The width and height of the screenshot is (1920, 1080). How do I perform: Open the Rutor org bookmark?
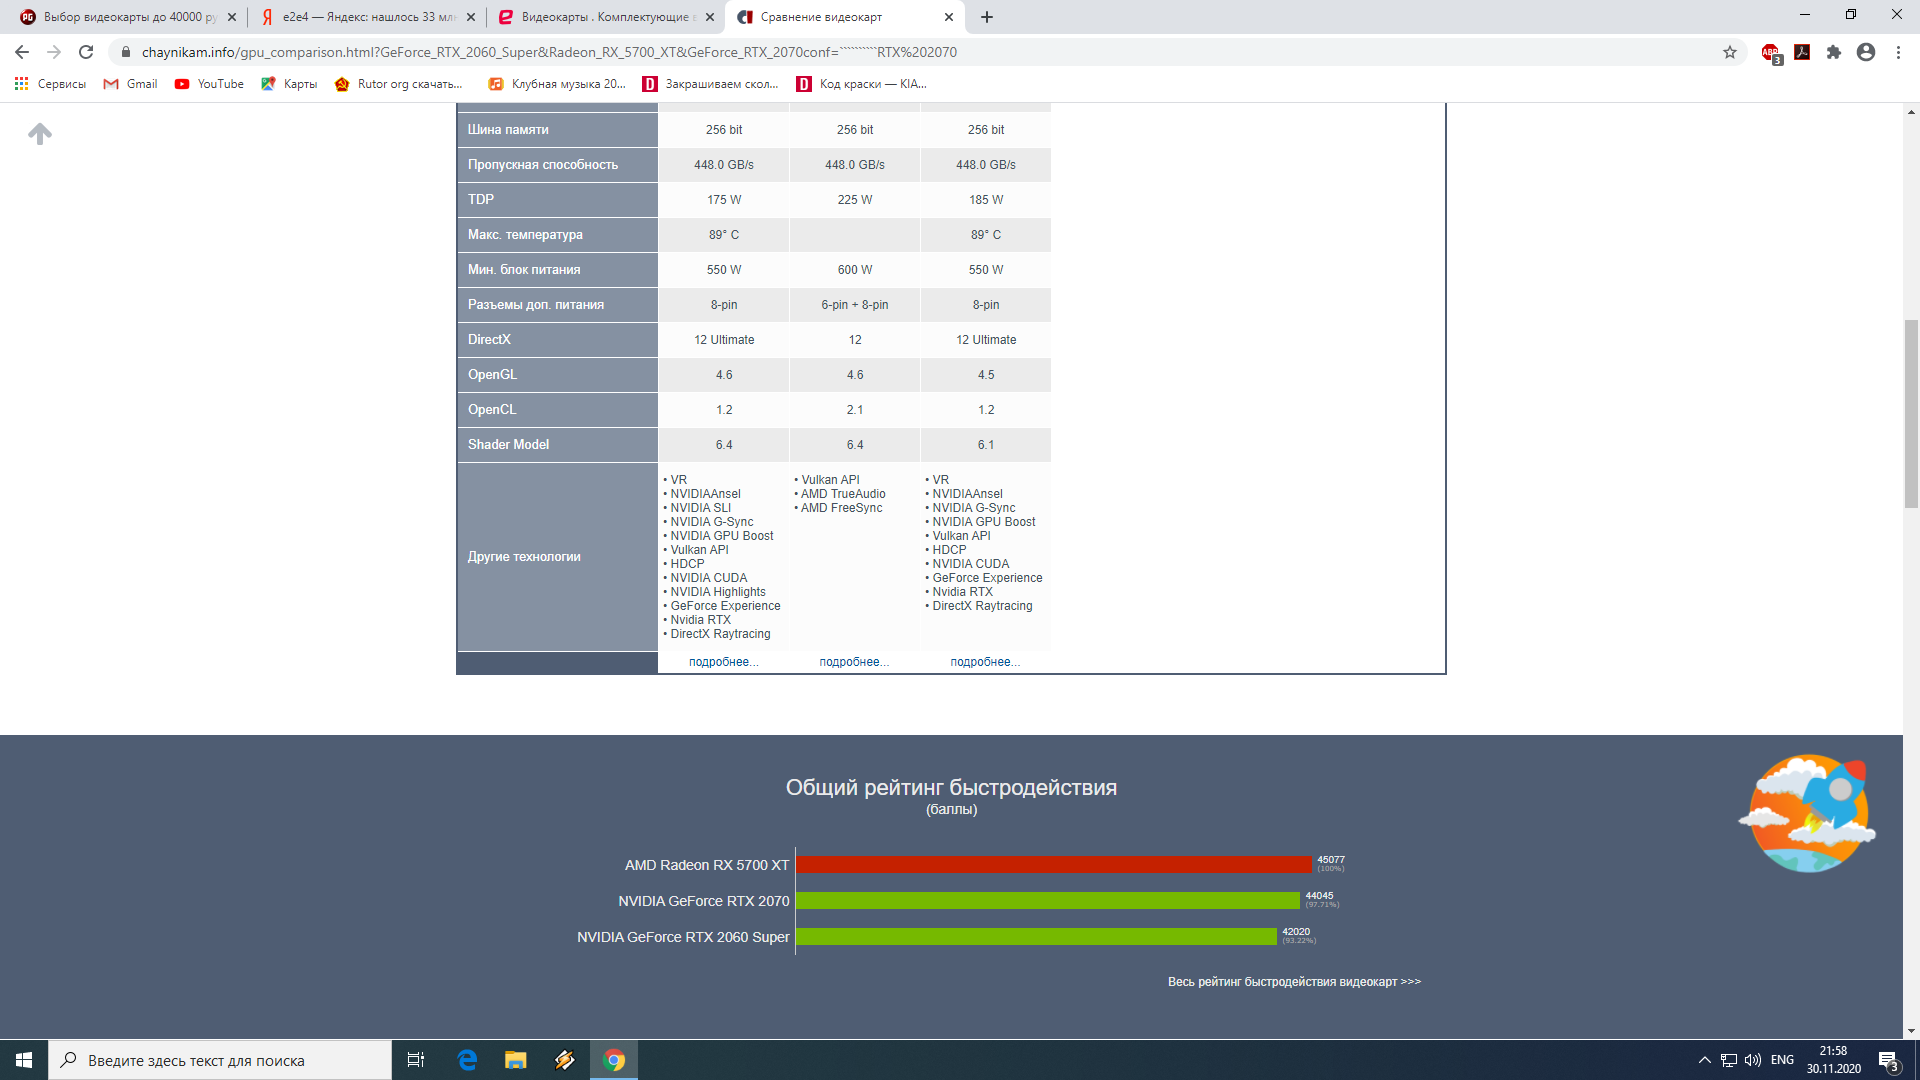399,84
